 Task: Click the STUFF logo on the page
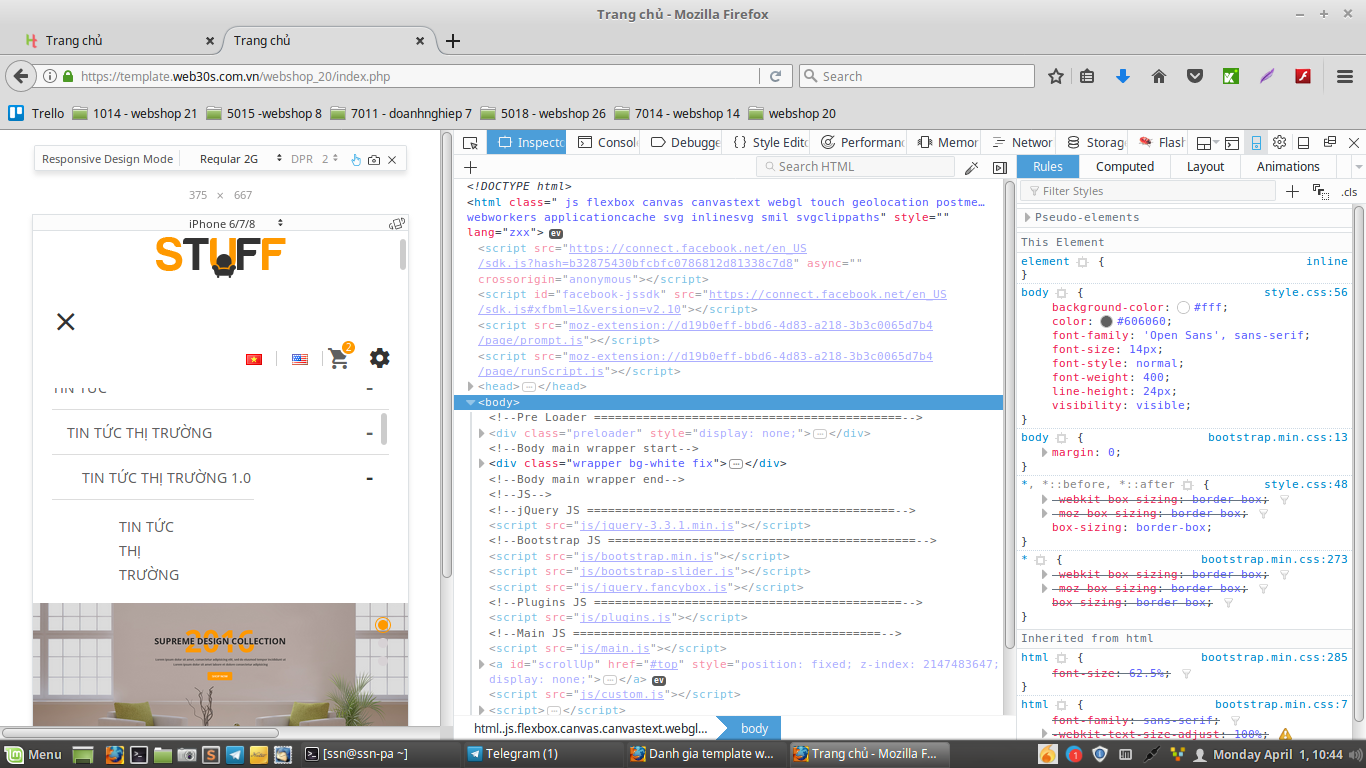221,255
